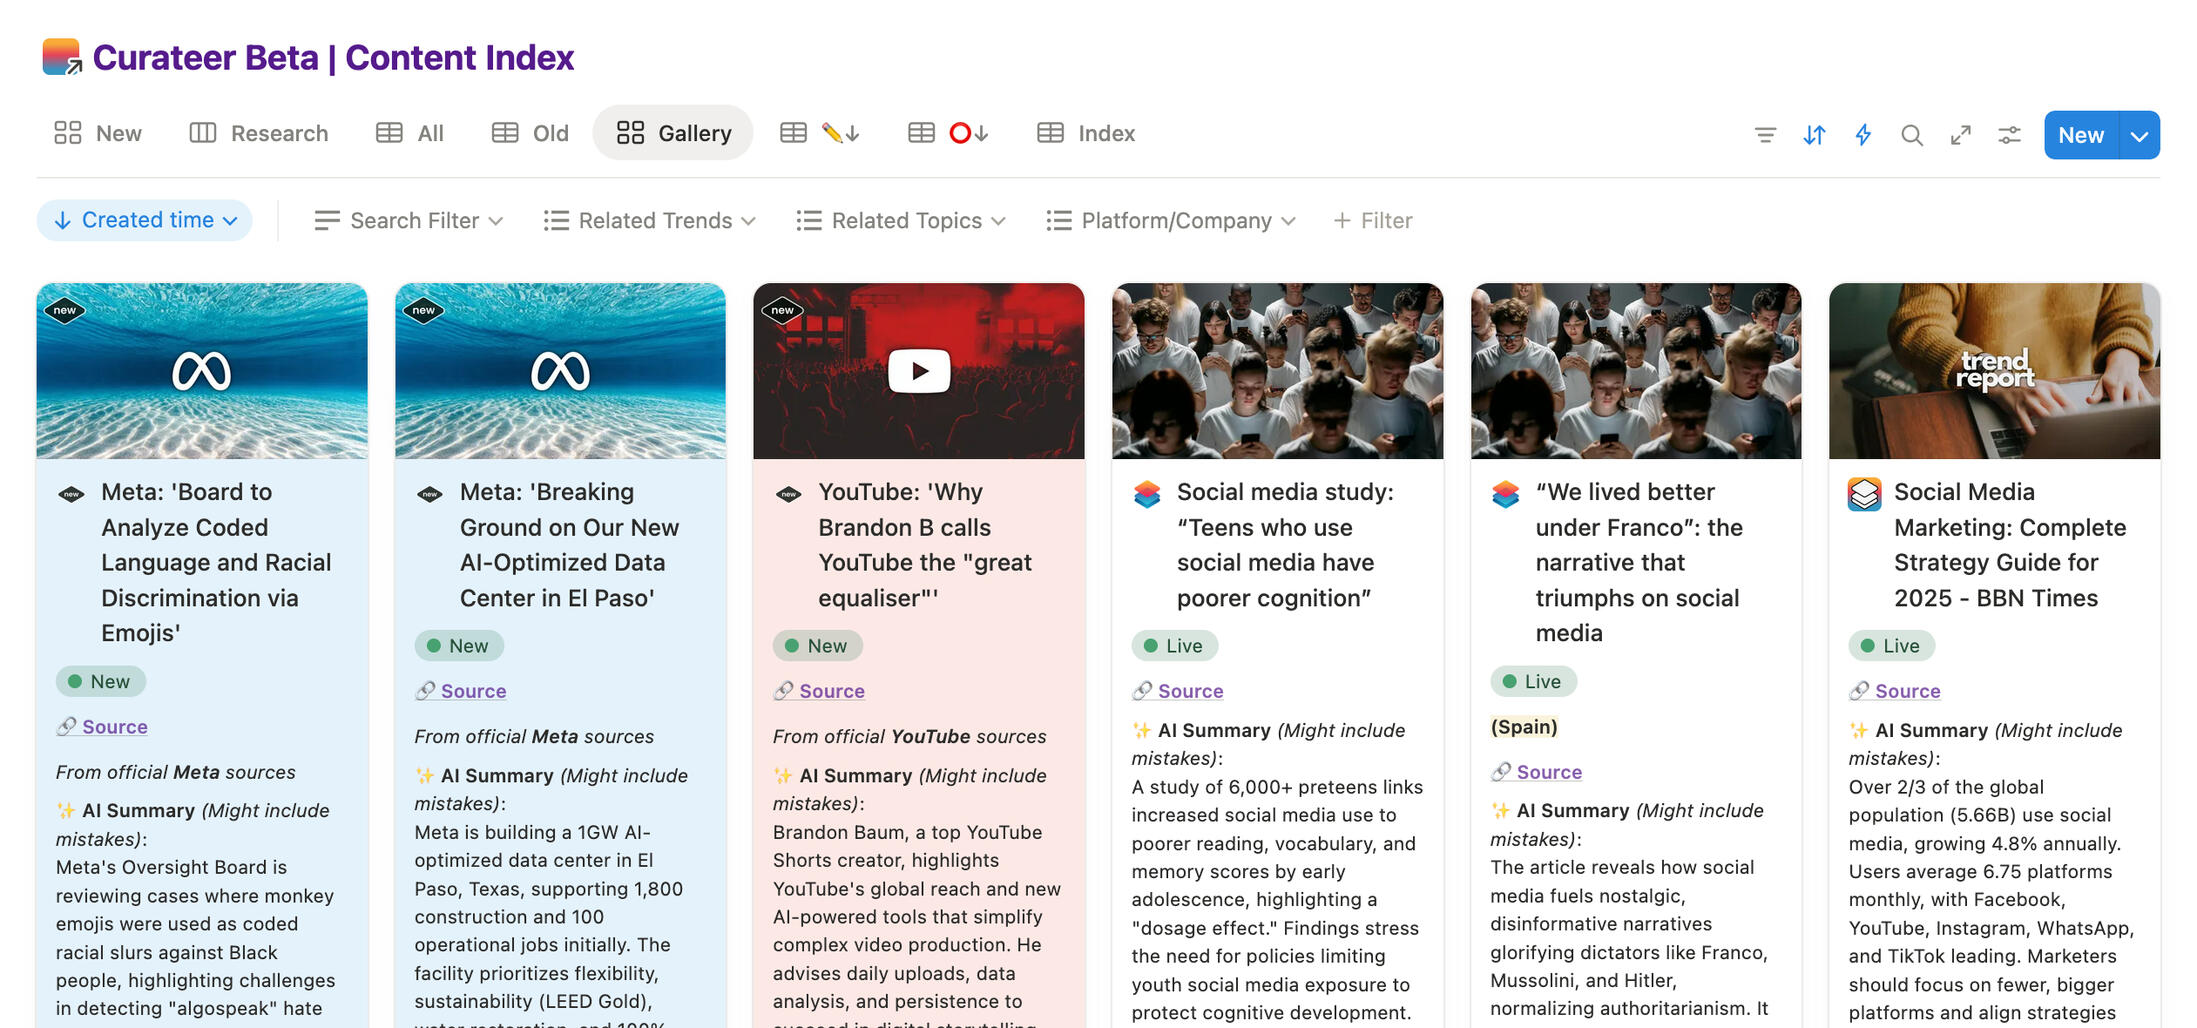Open card 'Social Media Marketing: Complete Strategy Guide'
Viewport: 2197px width, 1028px height.
(2010, 545)
